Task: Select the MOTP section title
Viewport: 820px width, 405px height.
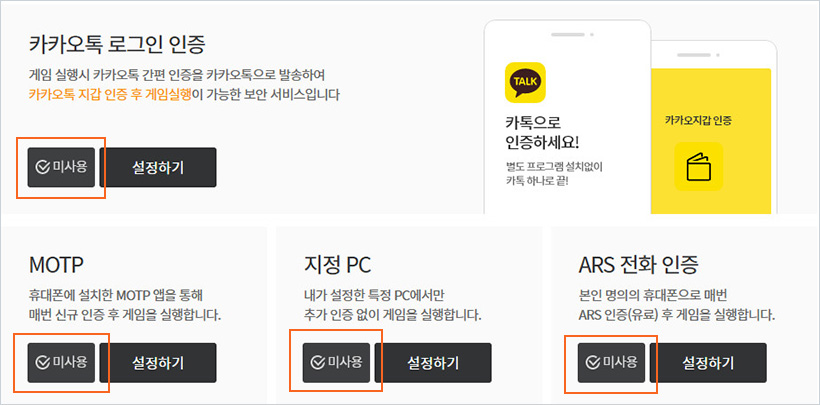Action: (x=56, y=265)
